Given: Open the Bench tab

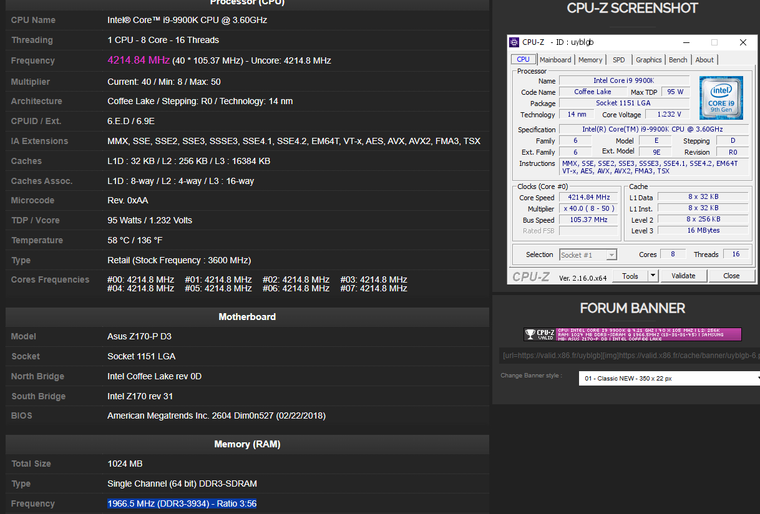Looking at the screenshot, I should click(678, 60).
